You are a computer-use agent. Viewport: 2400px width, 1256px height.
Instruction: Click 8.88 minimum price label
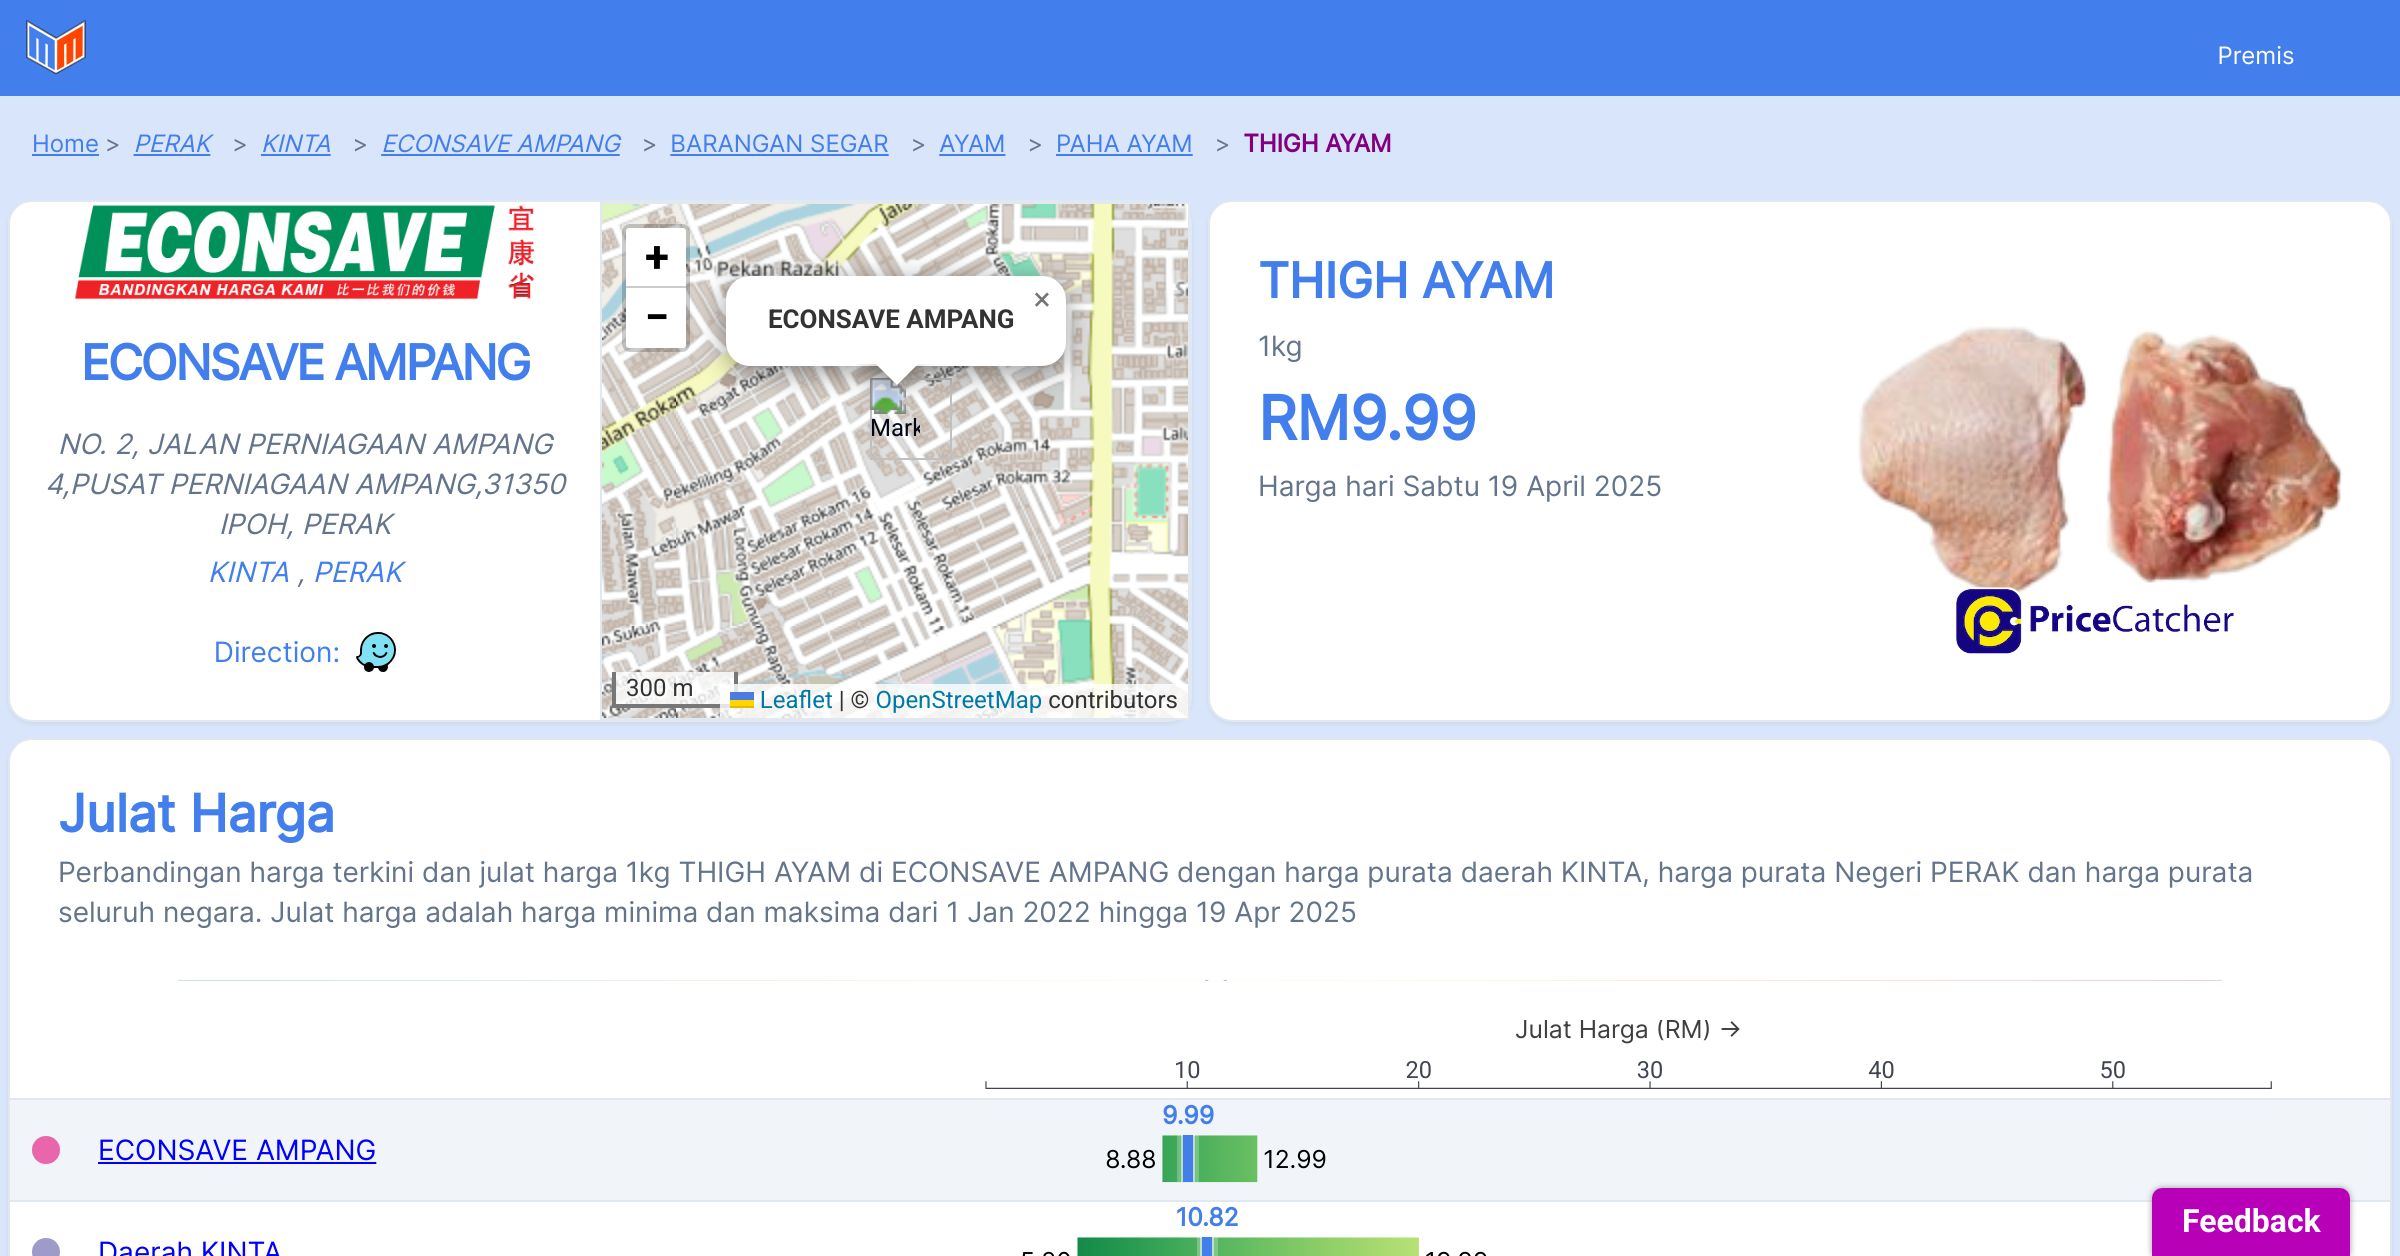click(x=1130, y=1159)
